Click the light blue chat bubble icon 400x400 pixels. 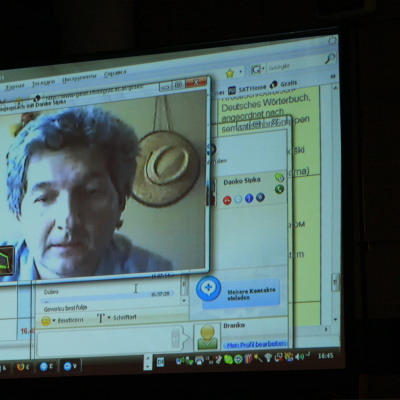point(238,199)
